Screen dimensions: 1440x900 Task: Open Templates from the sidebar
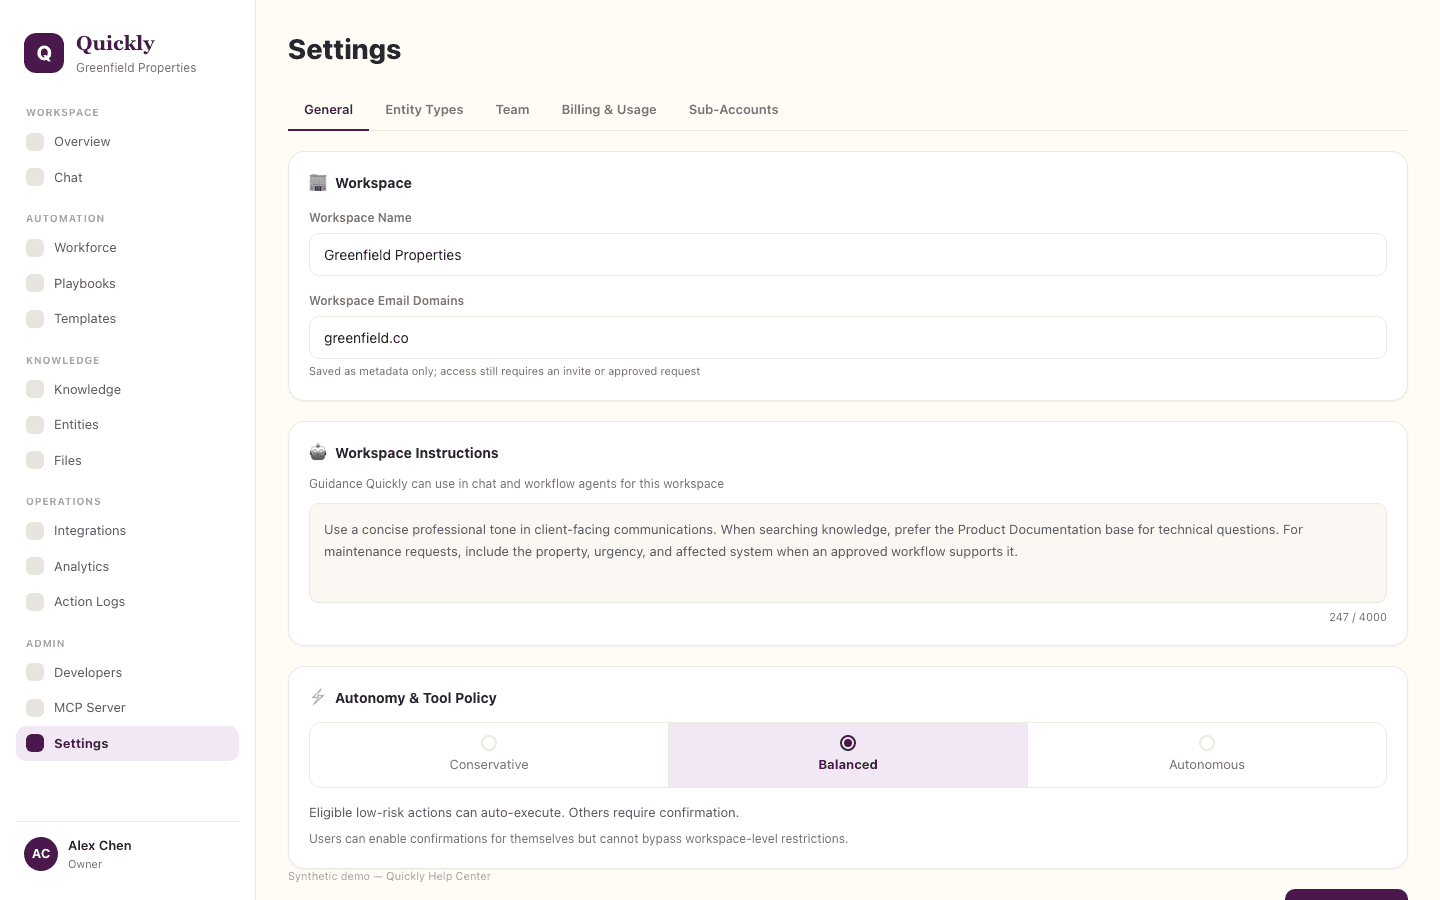(x=127, y=319)
